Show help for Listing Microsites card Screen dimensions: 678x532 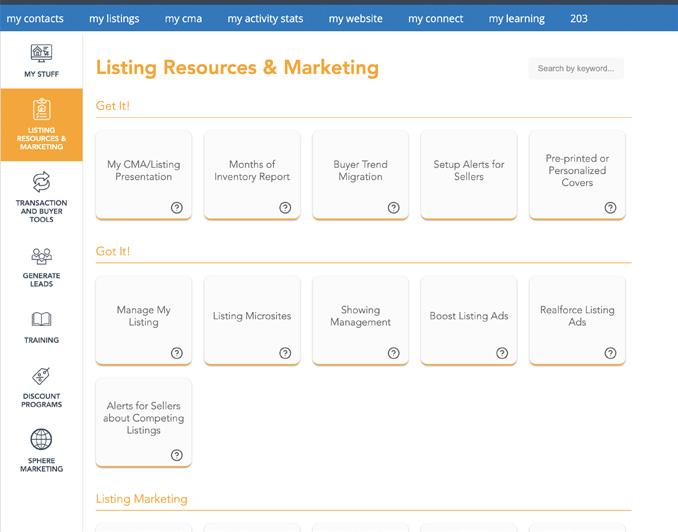point(285,353)
